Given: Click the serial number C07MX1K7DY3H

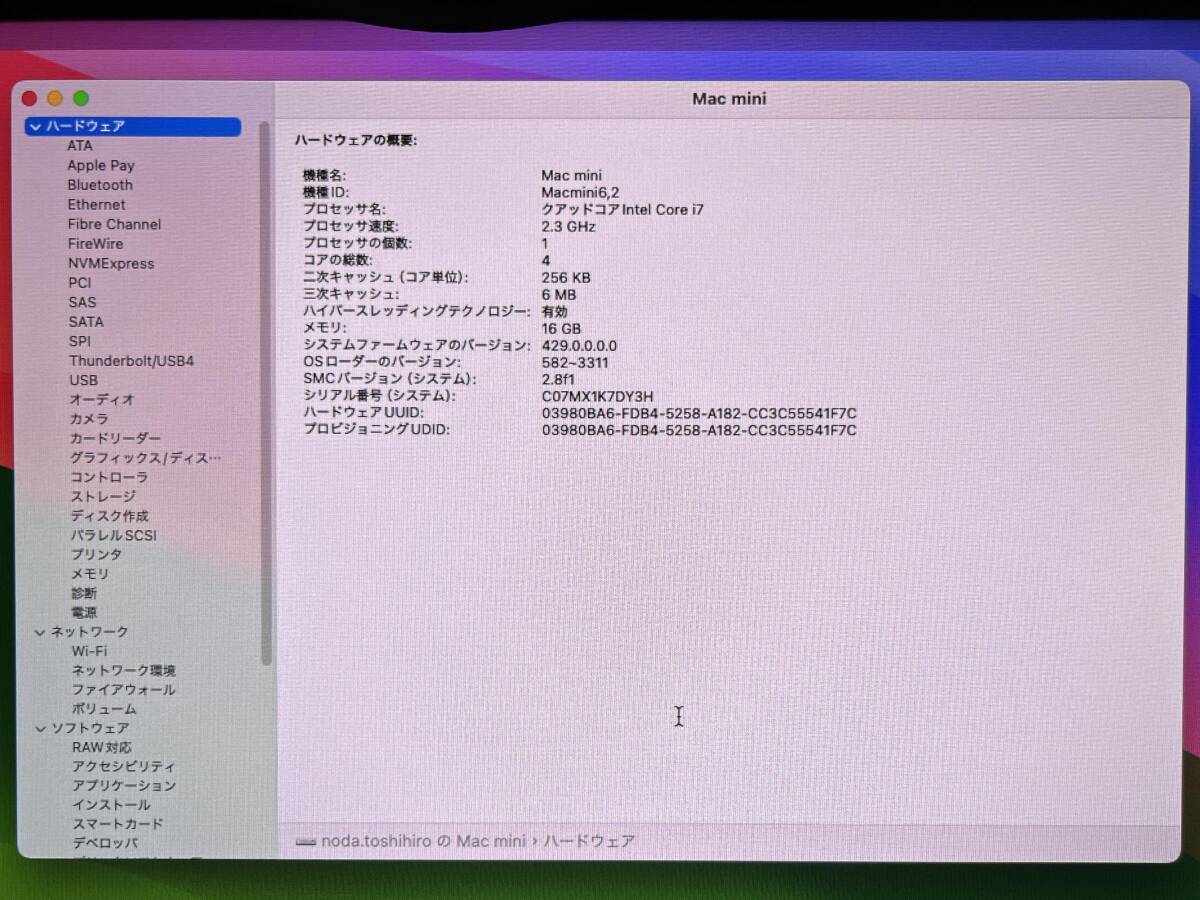Looking at the screenshot, I should 597,397.
